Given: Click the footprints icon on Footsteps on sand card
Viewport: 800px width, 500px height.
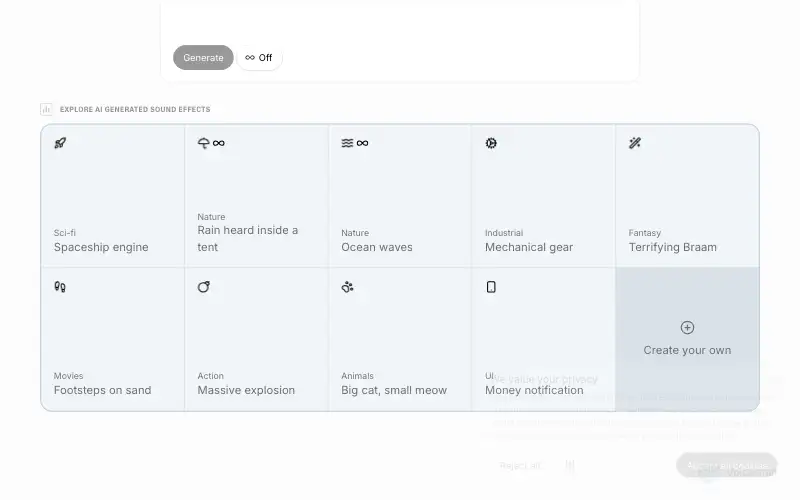Looking at the screenshot, I should [x=60, y=287].
